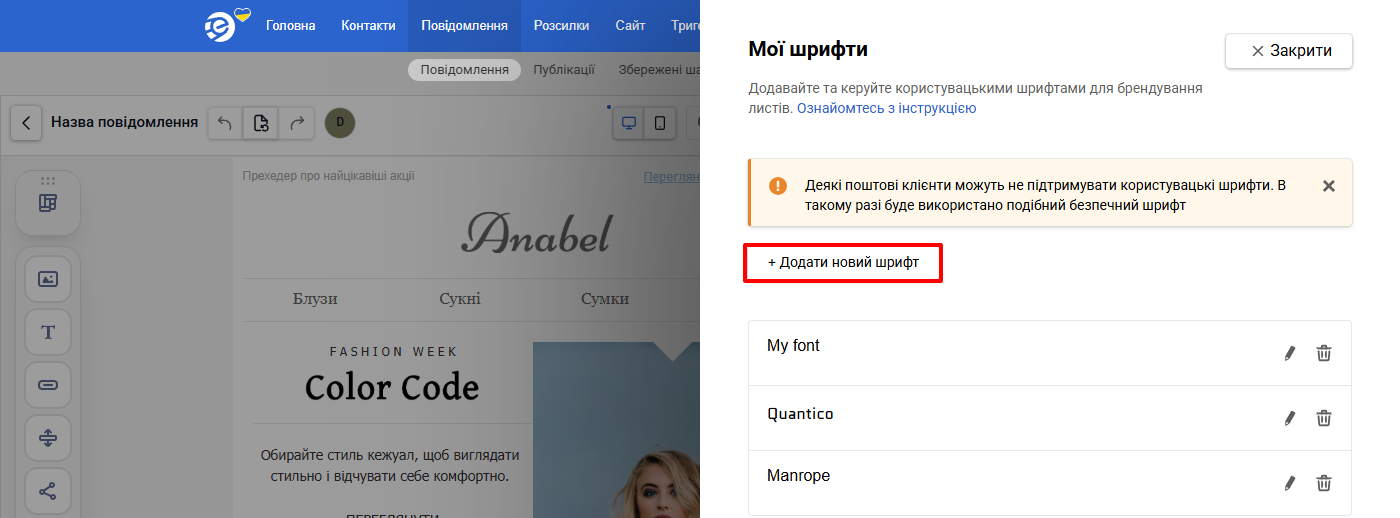Undo the last action in editor
This screenshot has width=1400, height=518.
click(x=225, y=123)
